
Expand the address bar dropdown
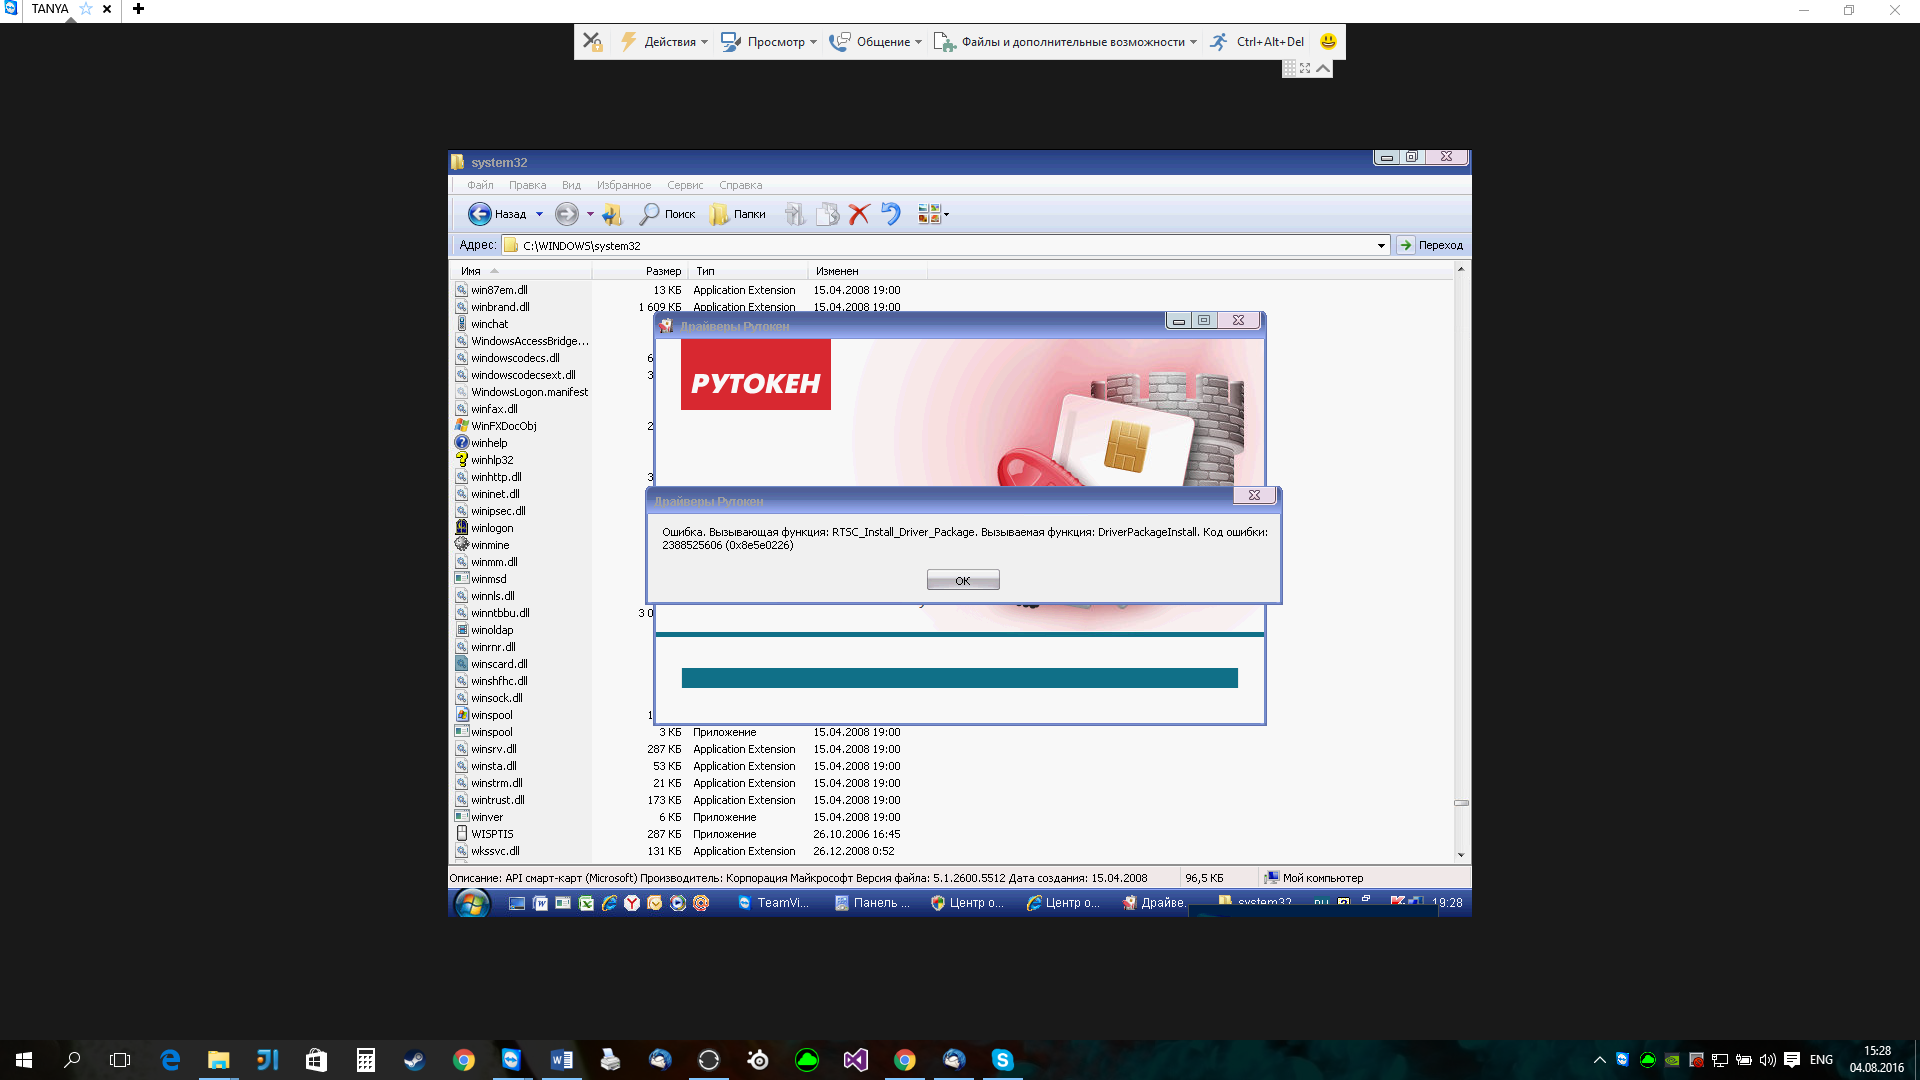coord(1381,245)
